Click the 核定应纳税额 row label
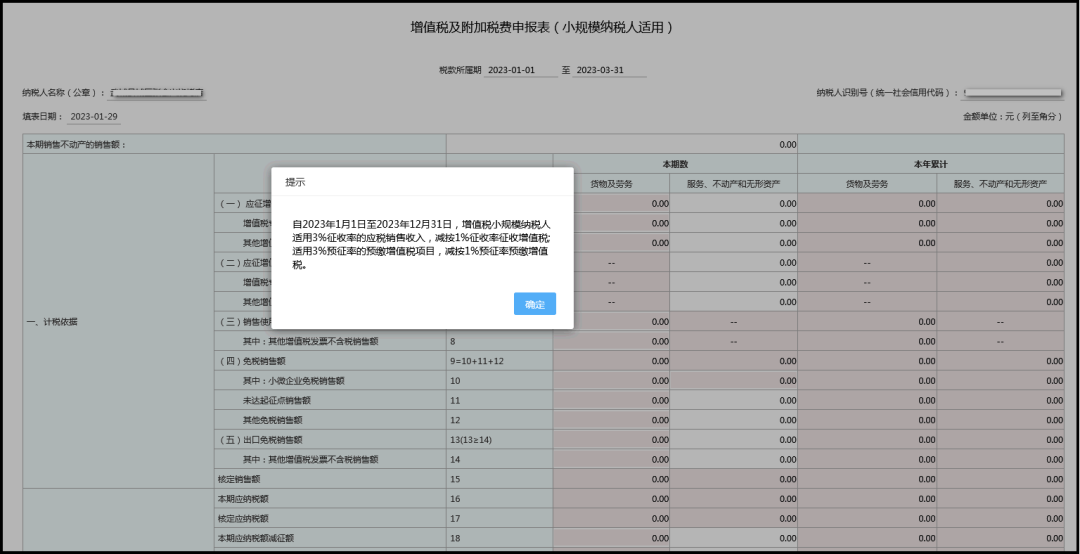This screenshot has height=554, width=1080. click(x=243, y=518)
